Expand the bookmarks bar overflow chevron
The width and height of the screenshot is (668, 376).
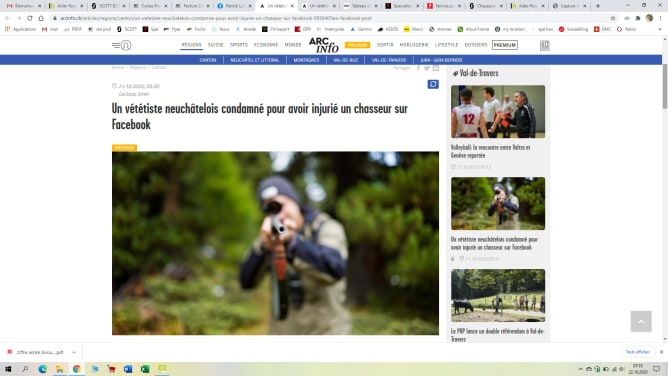(660, 29)
